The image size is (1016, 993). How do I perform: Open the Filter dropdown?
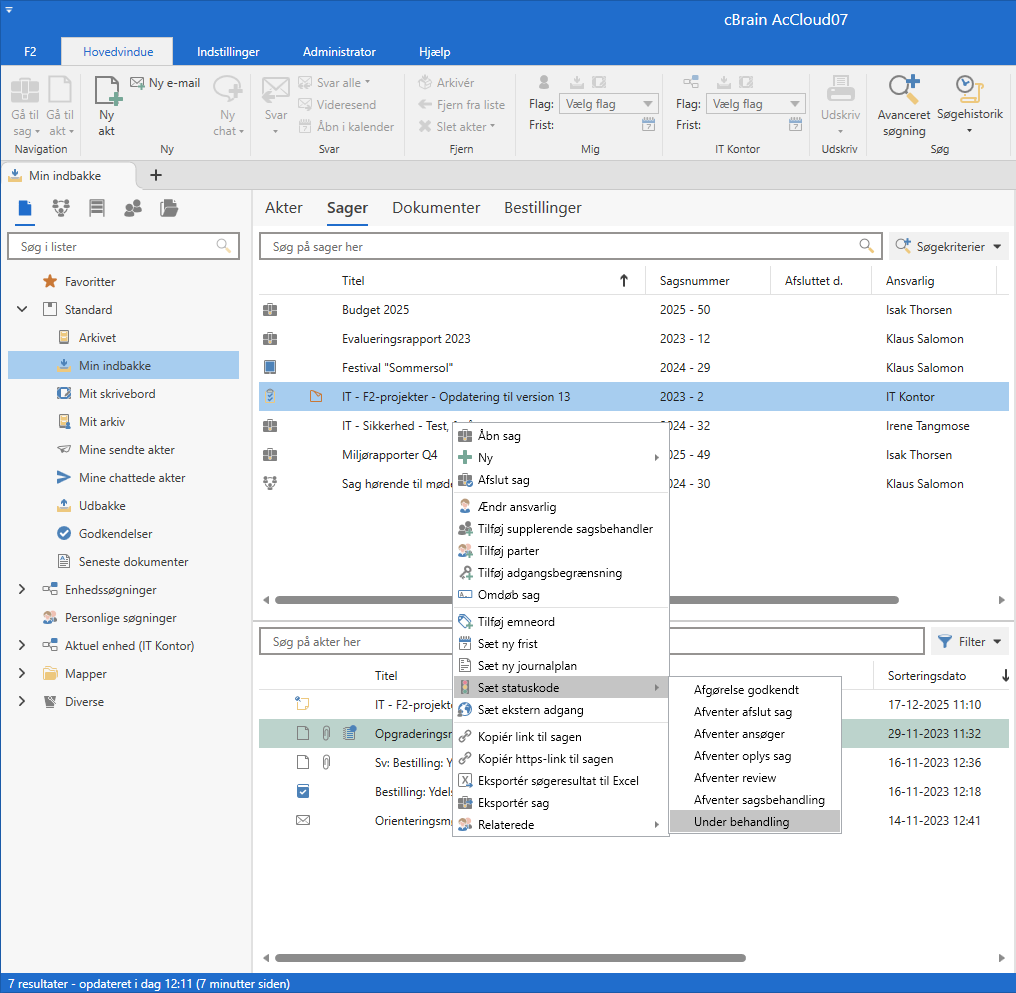969,641
